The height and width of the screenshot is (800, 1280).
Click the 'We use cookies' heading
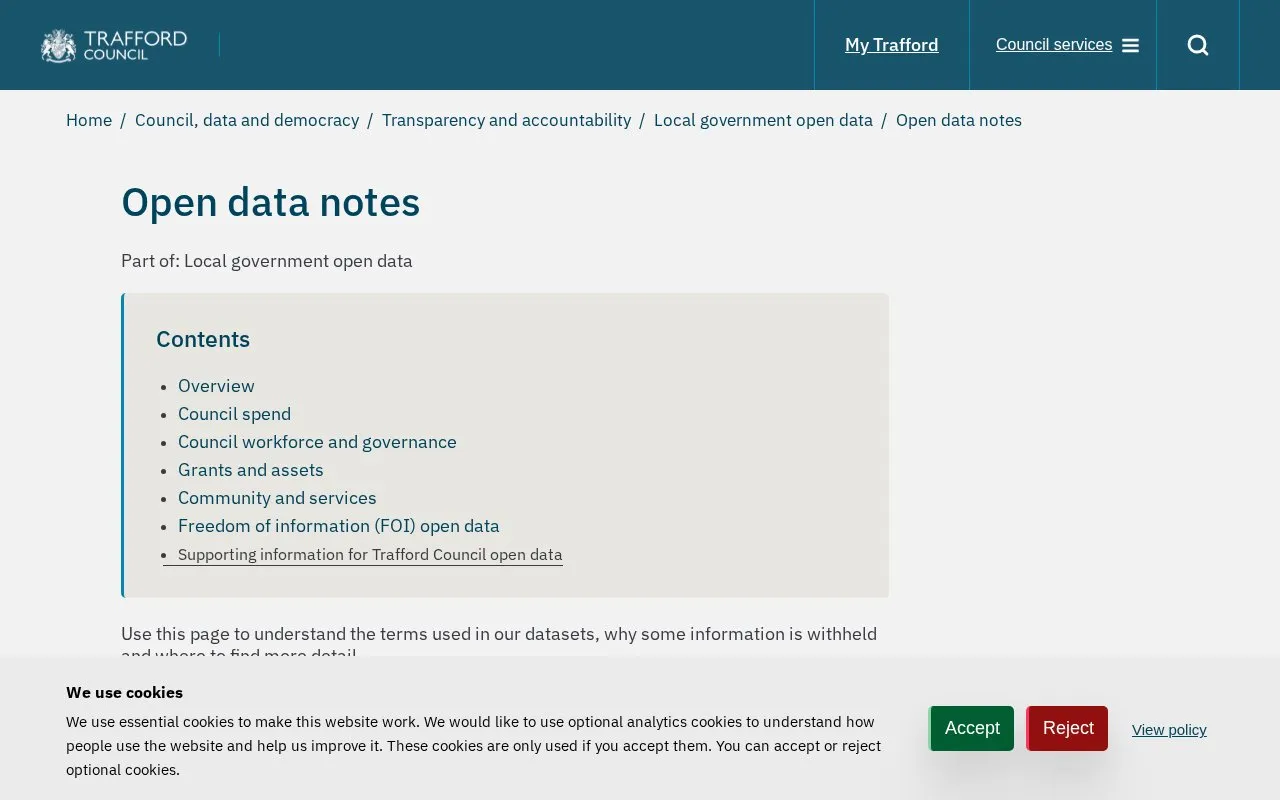coord(125,692)
